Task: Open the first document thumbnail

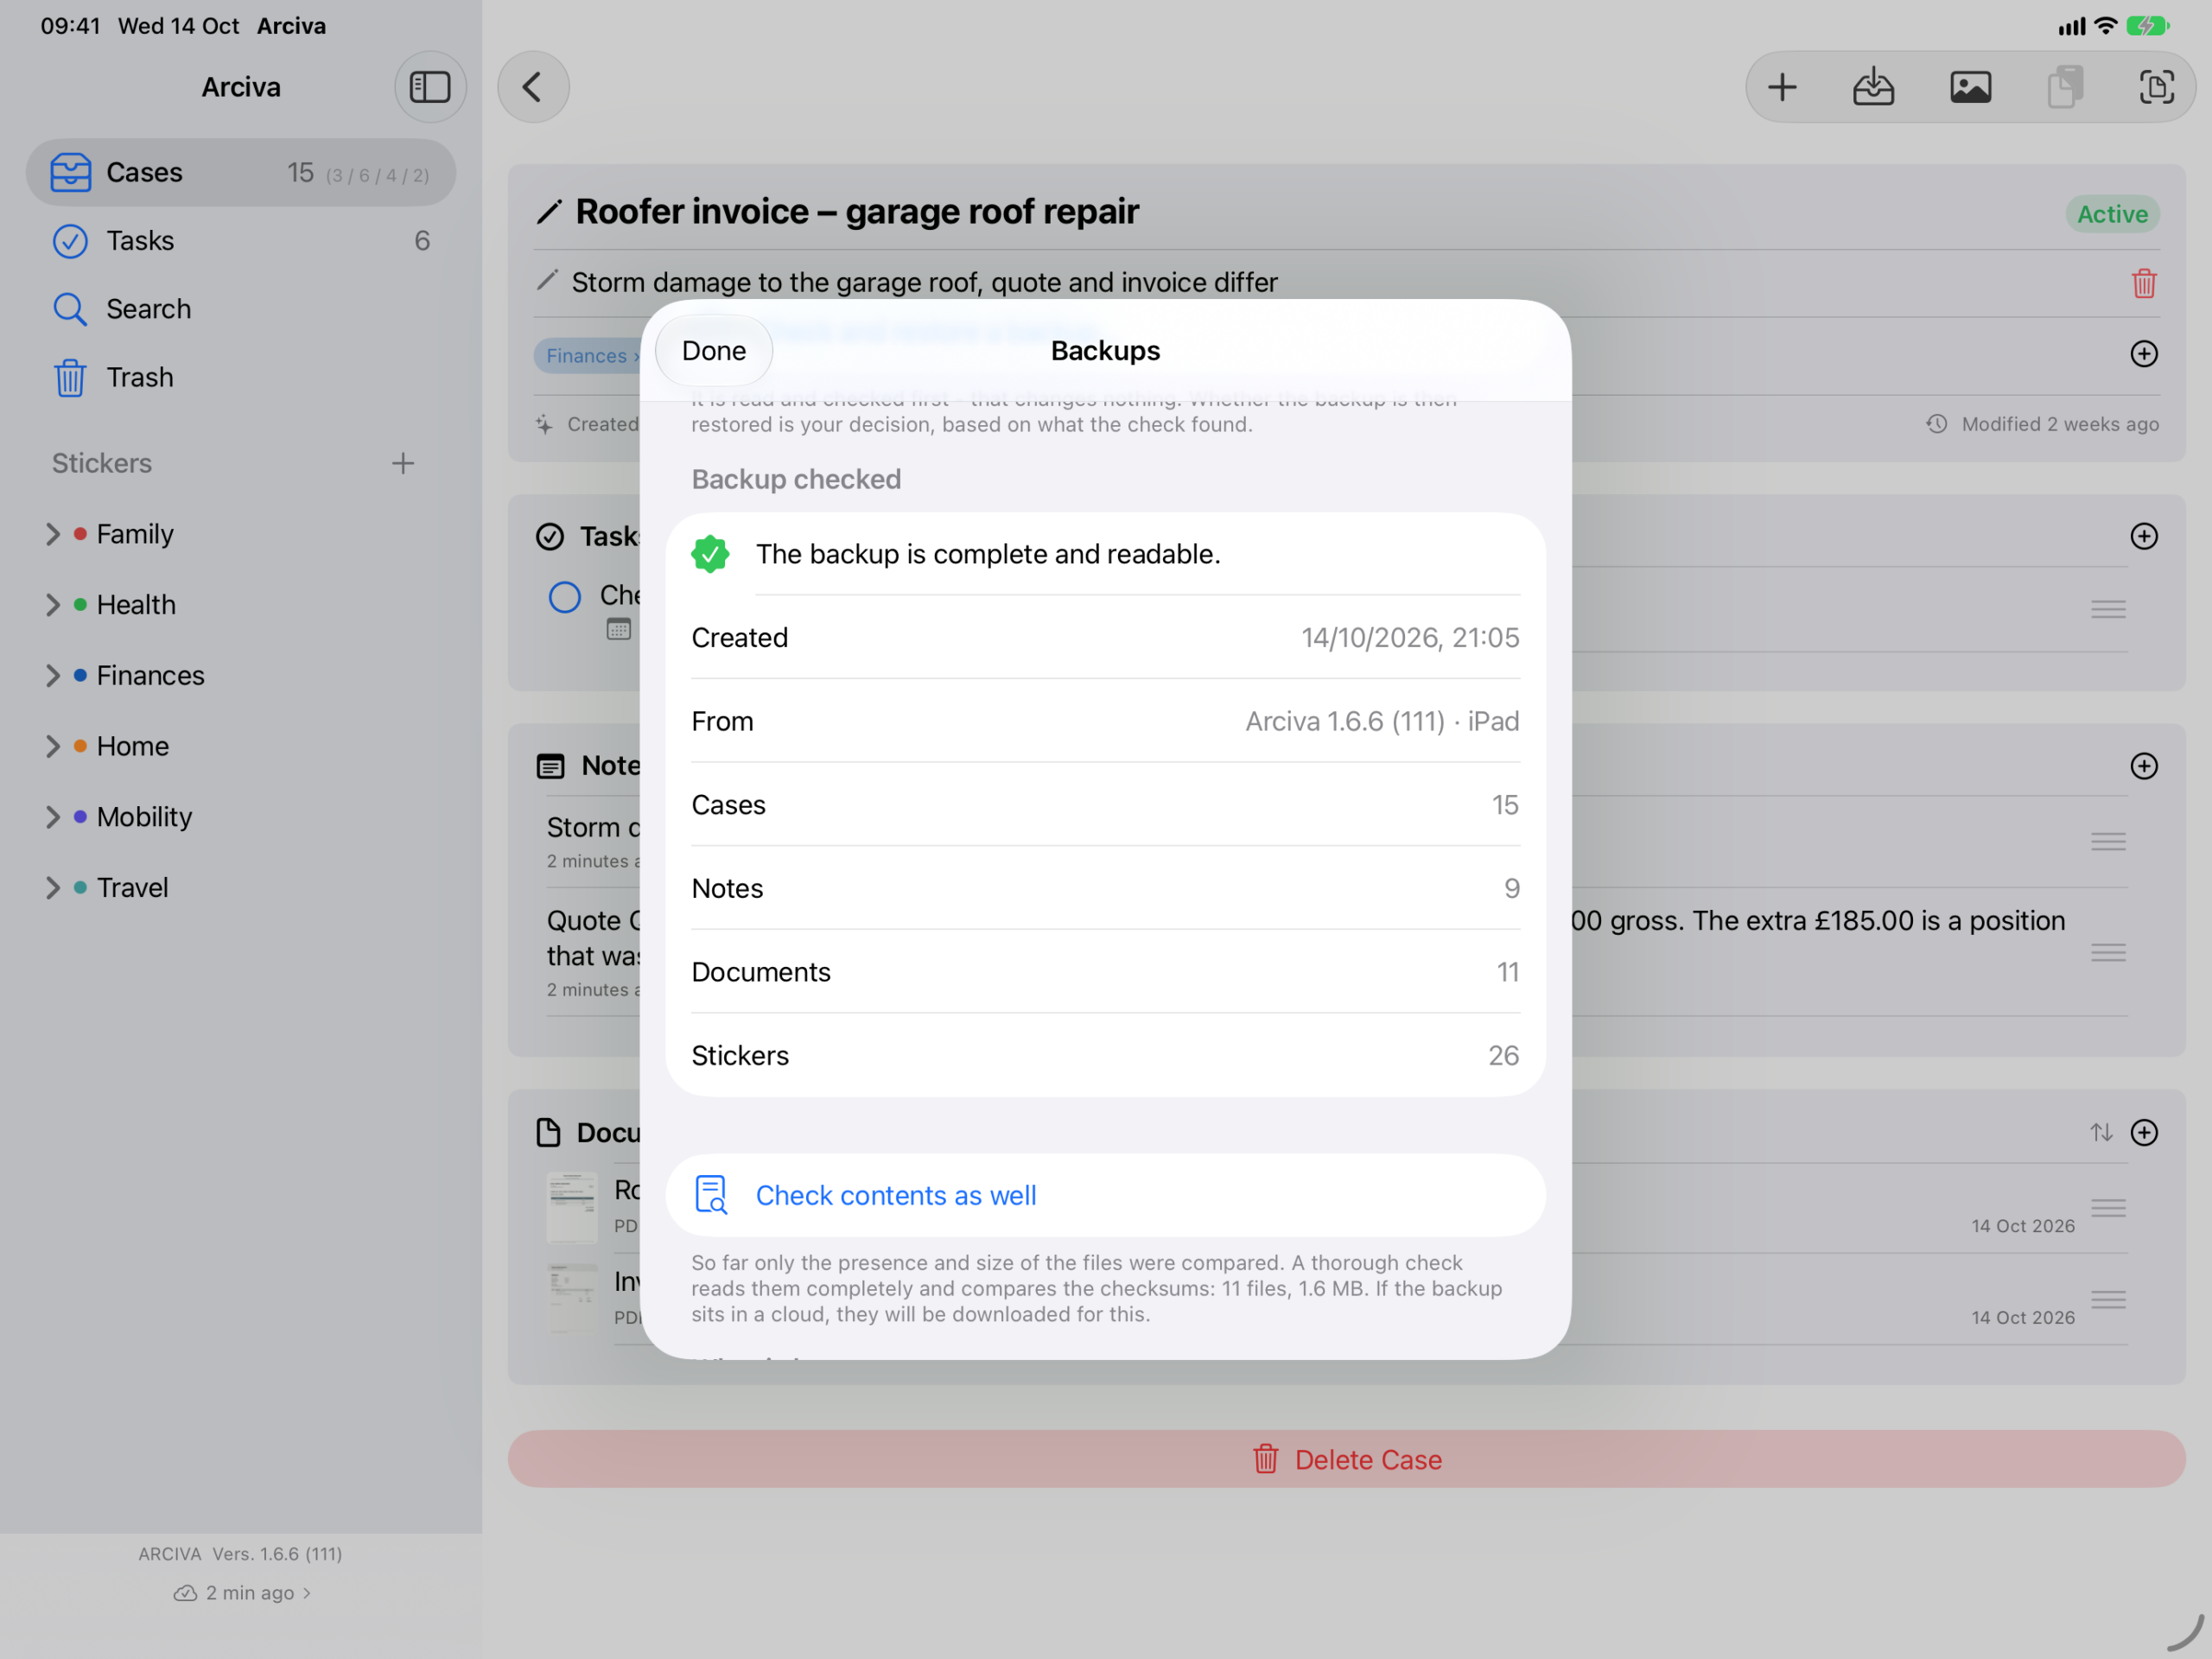Action: tap(573, 1207)
